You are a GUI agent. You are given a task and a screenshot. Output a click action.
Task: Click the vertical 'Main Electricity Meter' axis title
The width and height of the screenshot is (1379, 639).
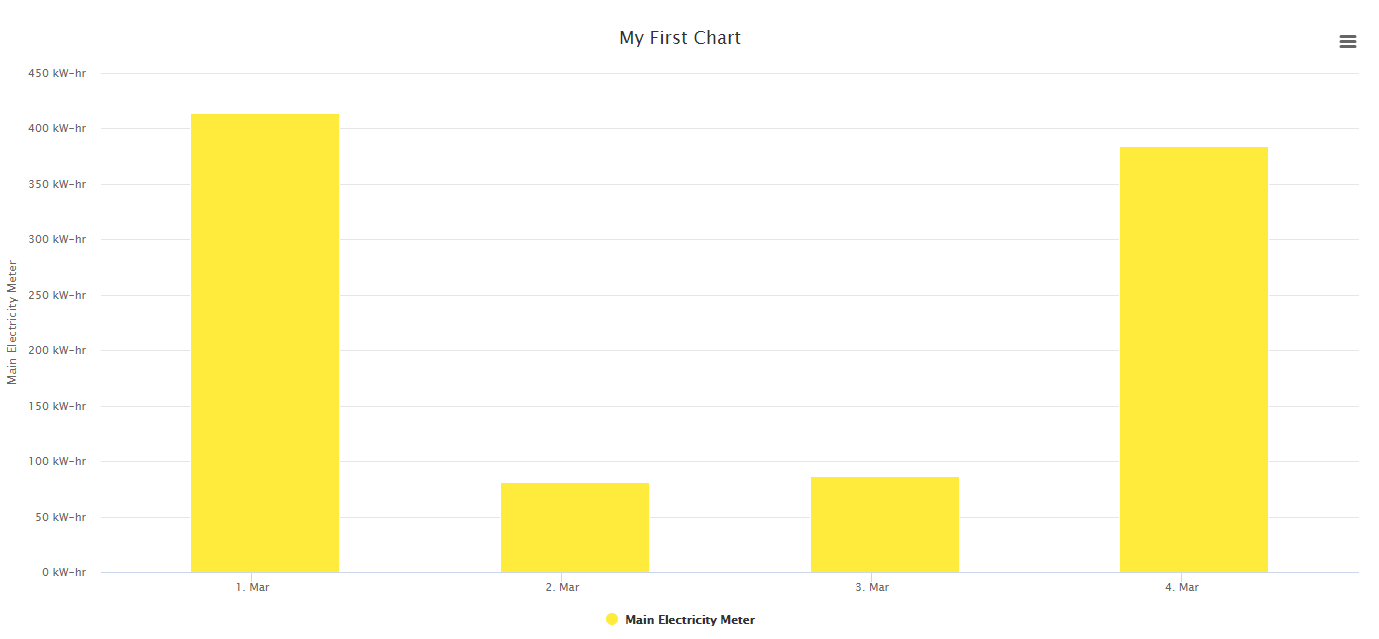coord(13,322)
